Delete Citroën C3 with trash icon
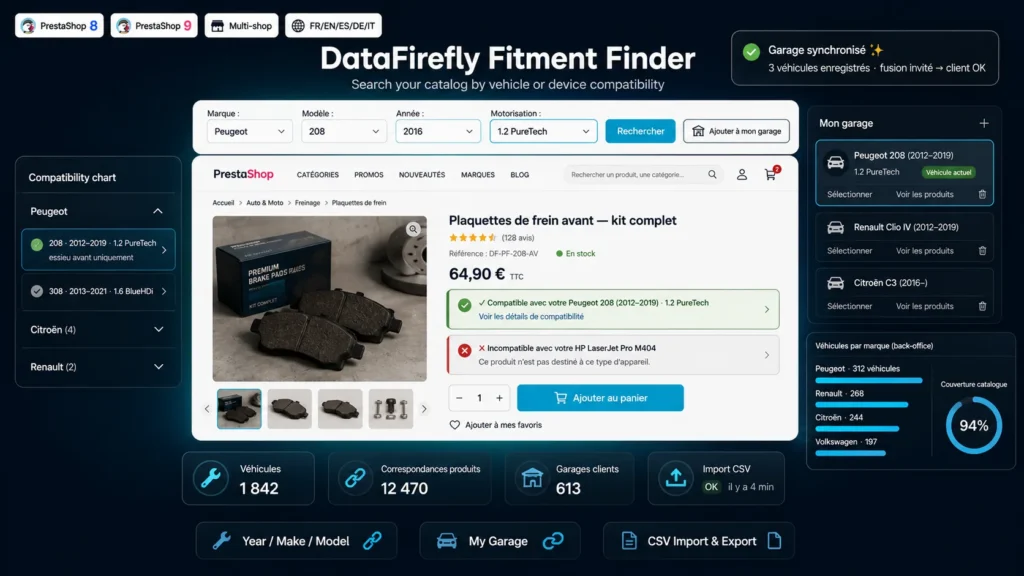This screenshot has width=1024, height=576. (982, 306)
